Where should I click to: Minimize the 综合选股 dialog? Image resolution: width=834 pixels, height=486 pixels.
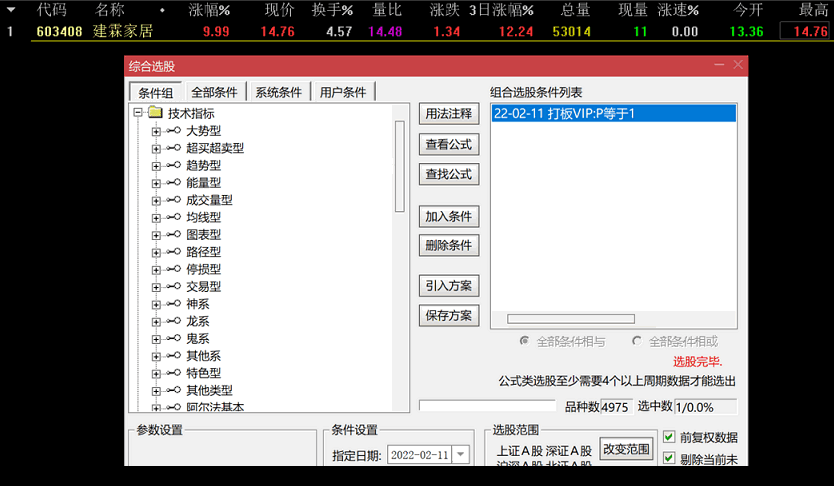(x=719, y=65)
